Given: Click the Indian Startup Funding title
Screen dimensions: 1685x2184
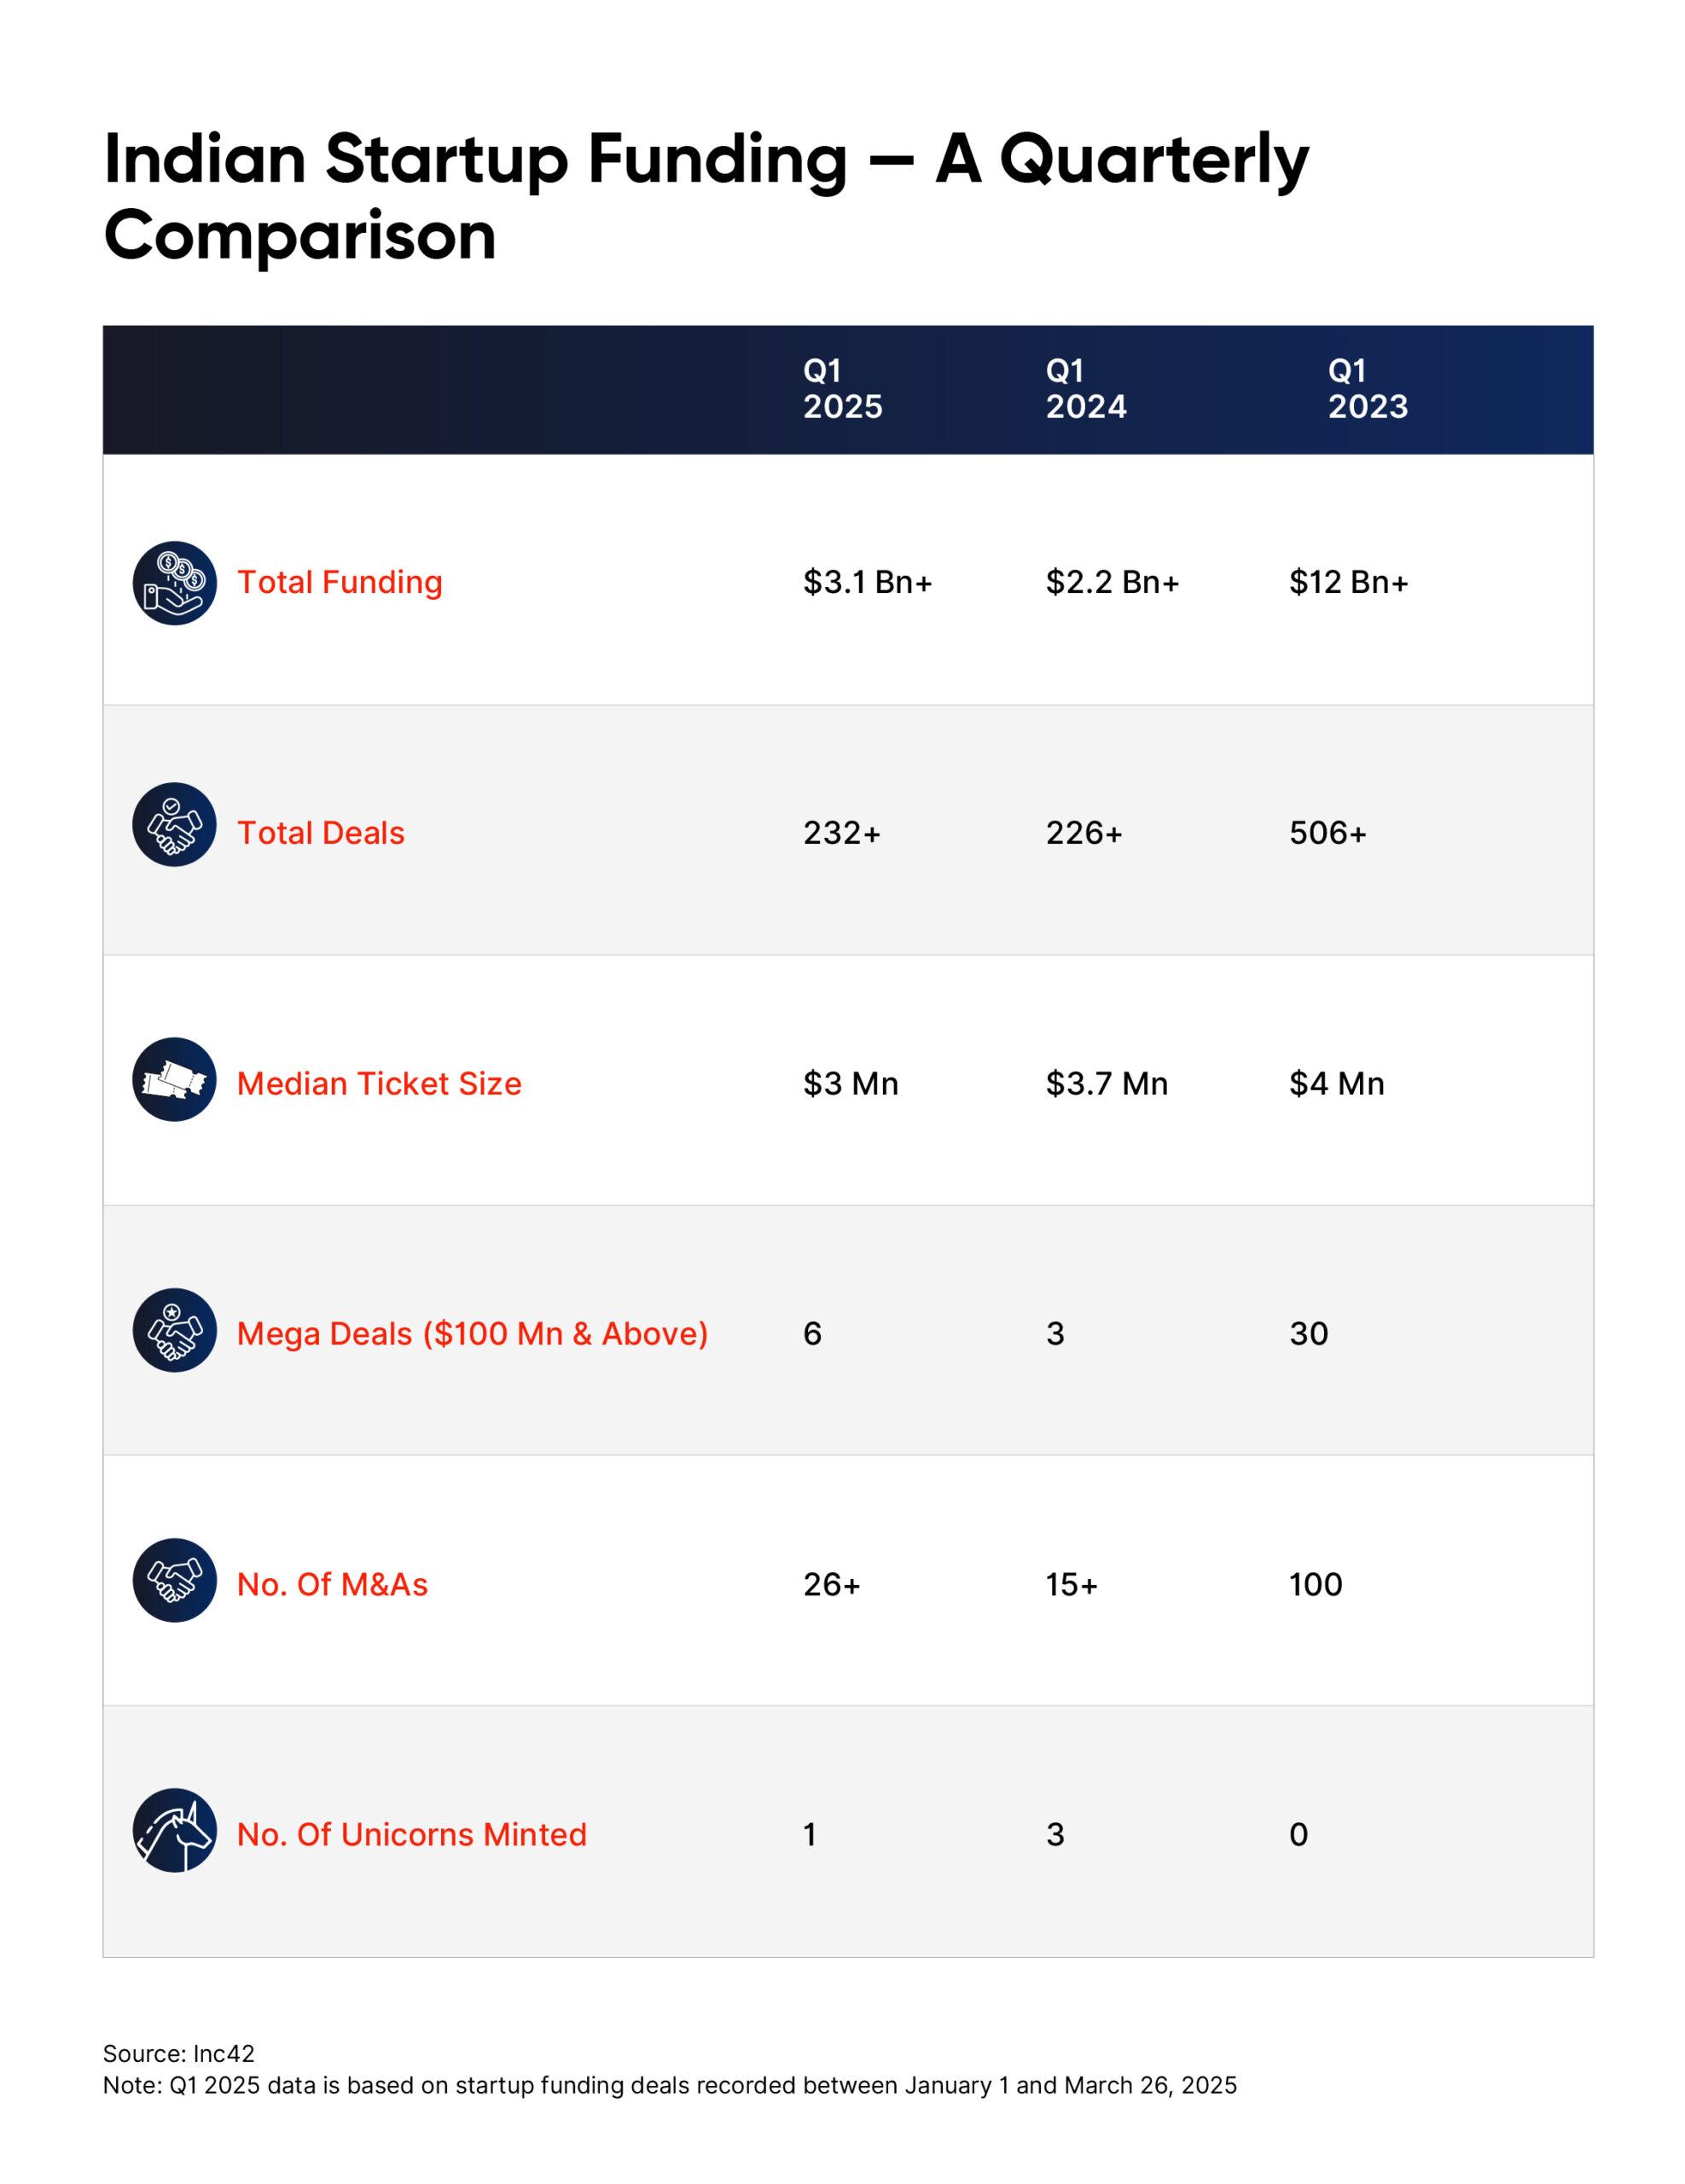Looking at the screenshot, I should coord(705,196).
